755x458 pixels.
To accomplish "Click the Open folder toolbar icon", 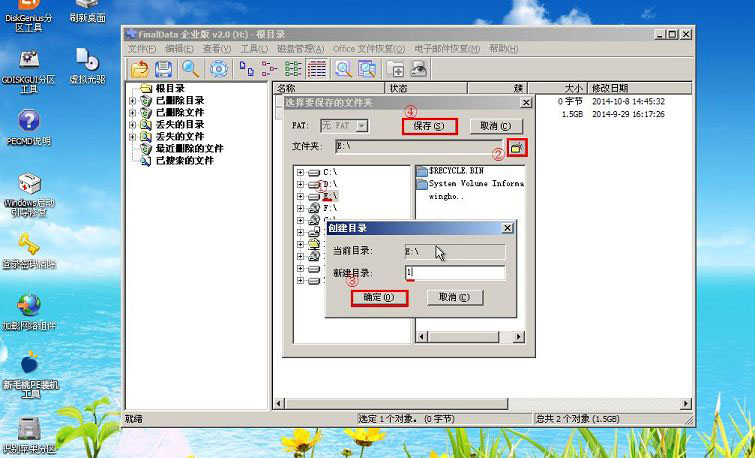I will [x=140, y=69].
